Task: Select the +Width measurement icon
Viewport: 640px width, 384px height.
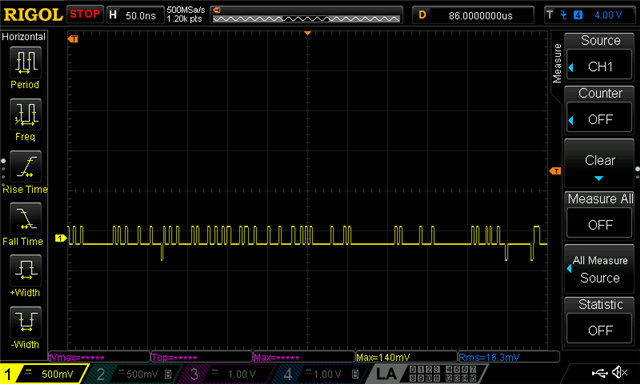Action: (x=25, y=270)
